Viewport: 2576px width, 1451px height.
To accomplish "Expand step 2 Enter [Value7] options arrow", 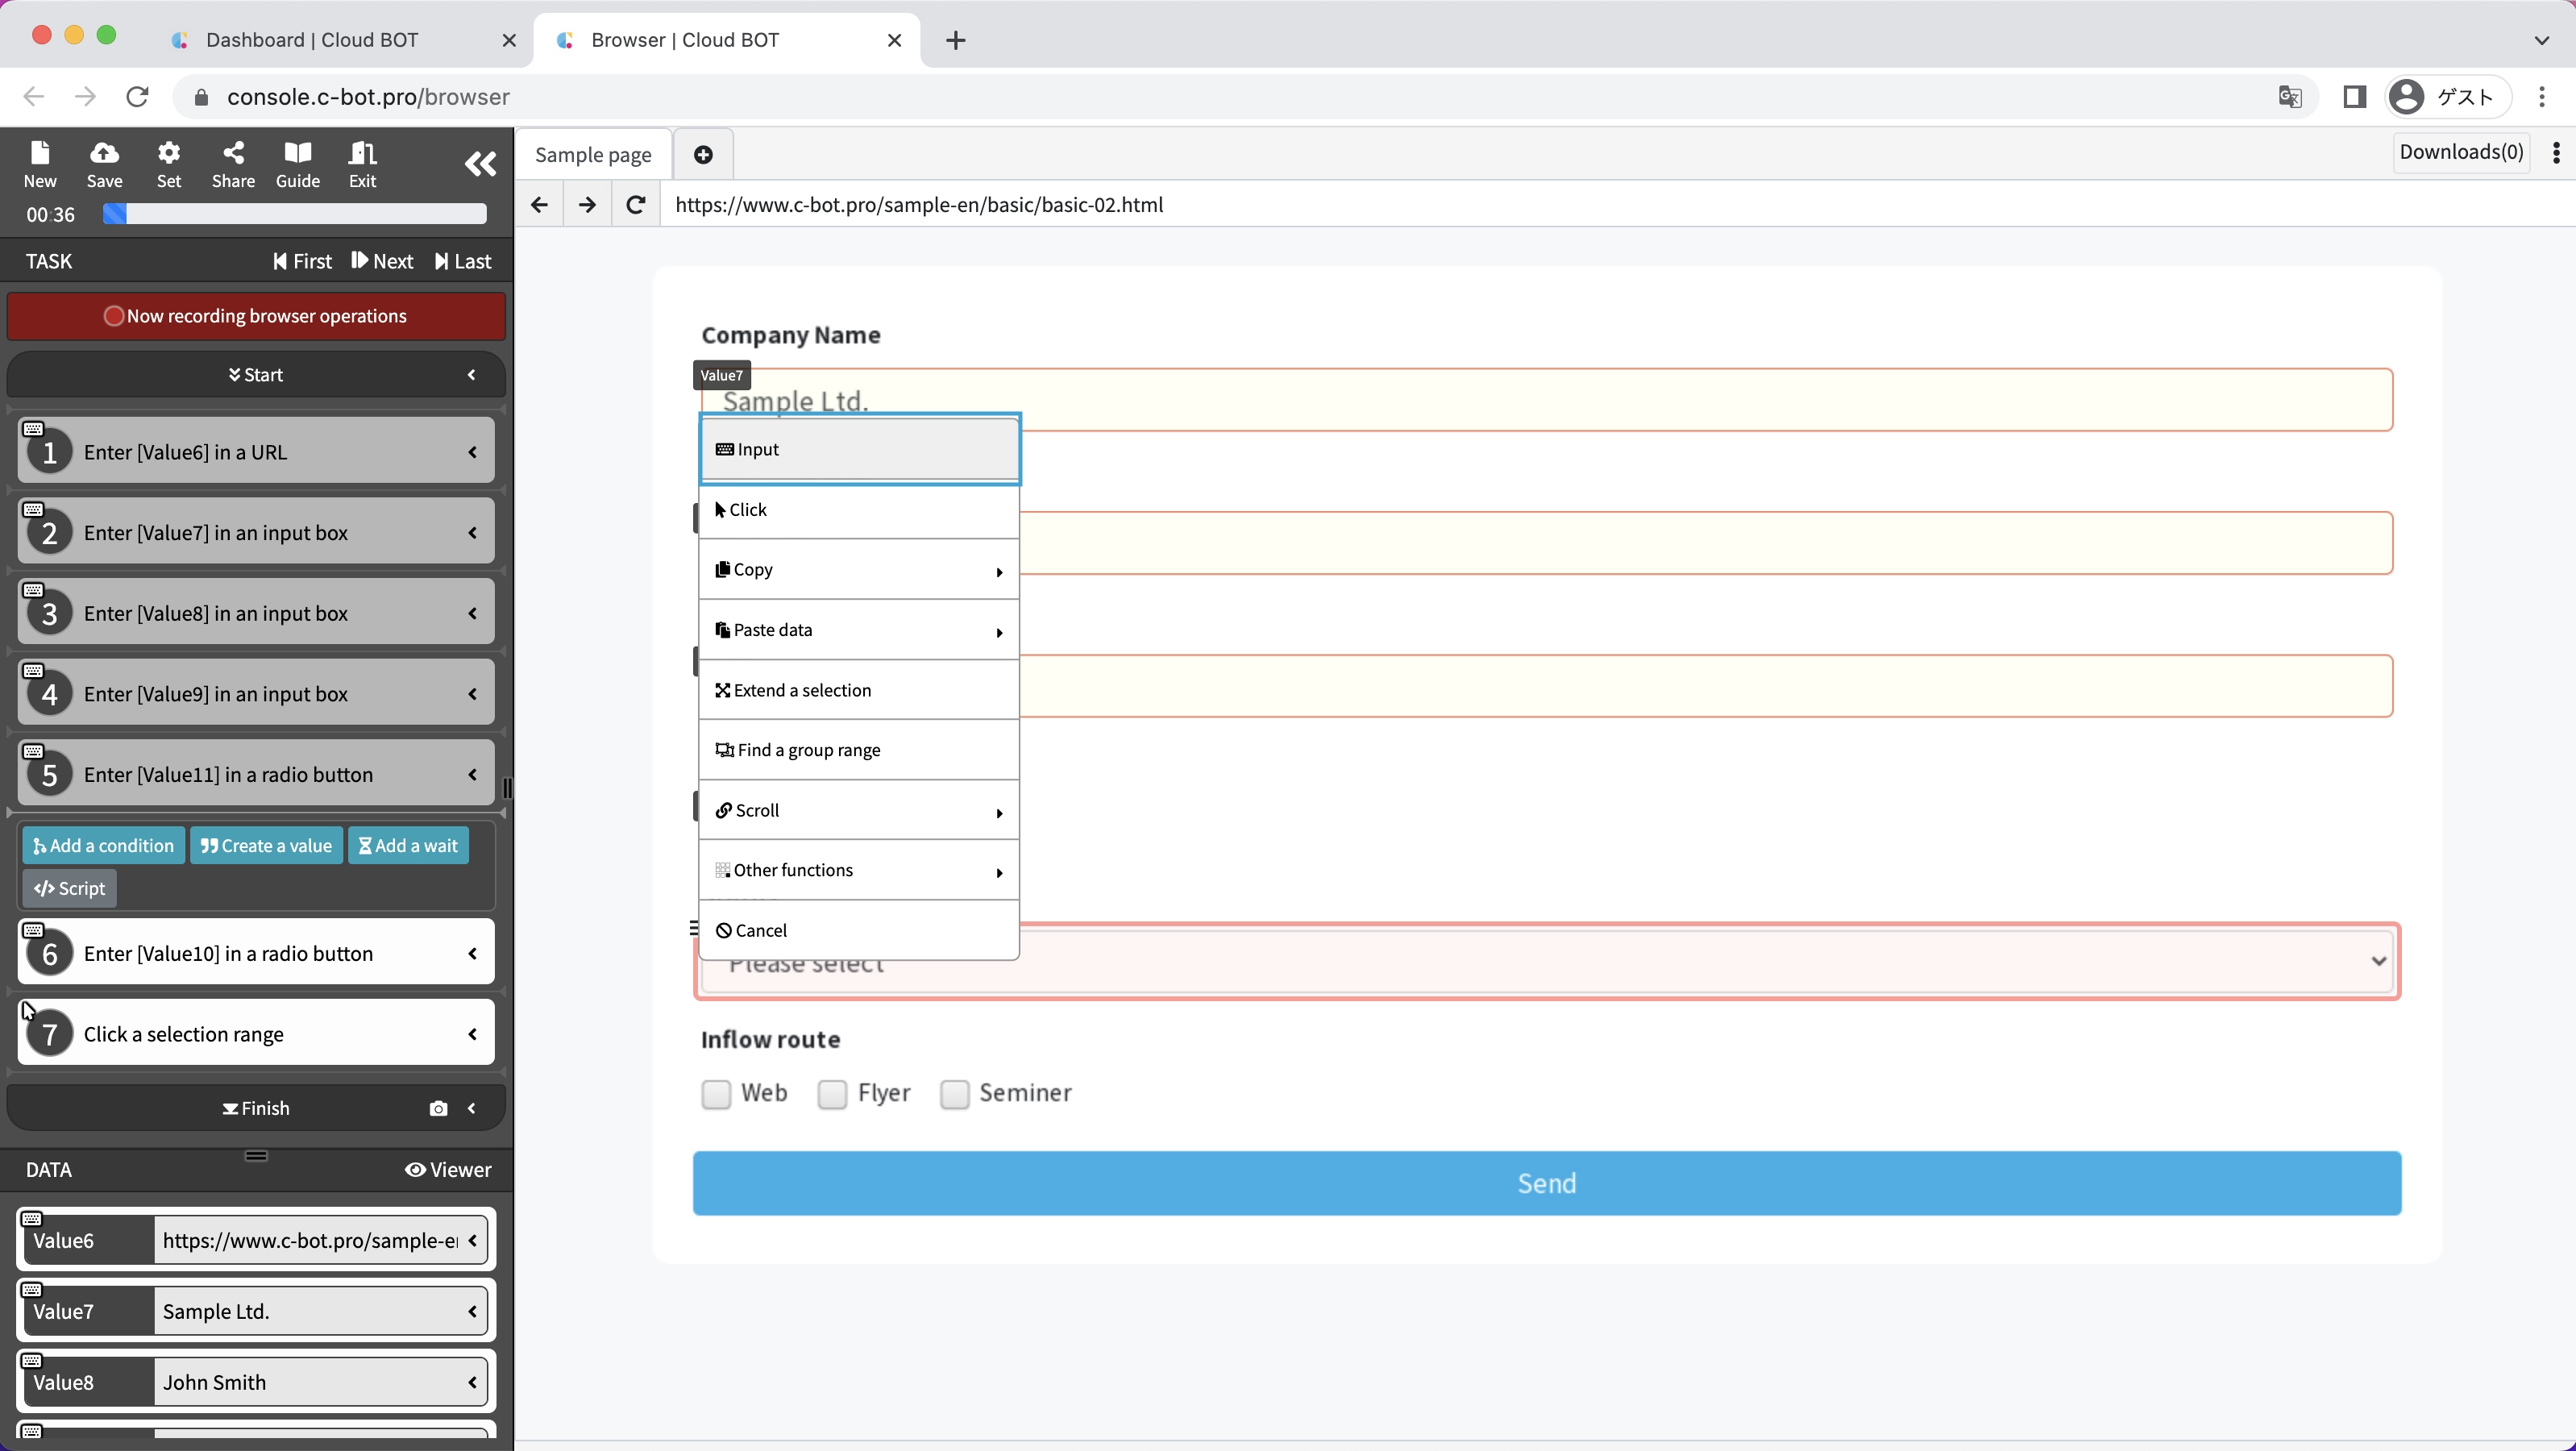I will tap(472, 533).
